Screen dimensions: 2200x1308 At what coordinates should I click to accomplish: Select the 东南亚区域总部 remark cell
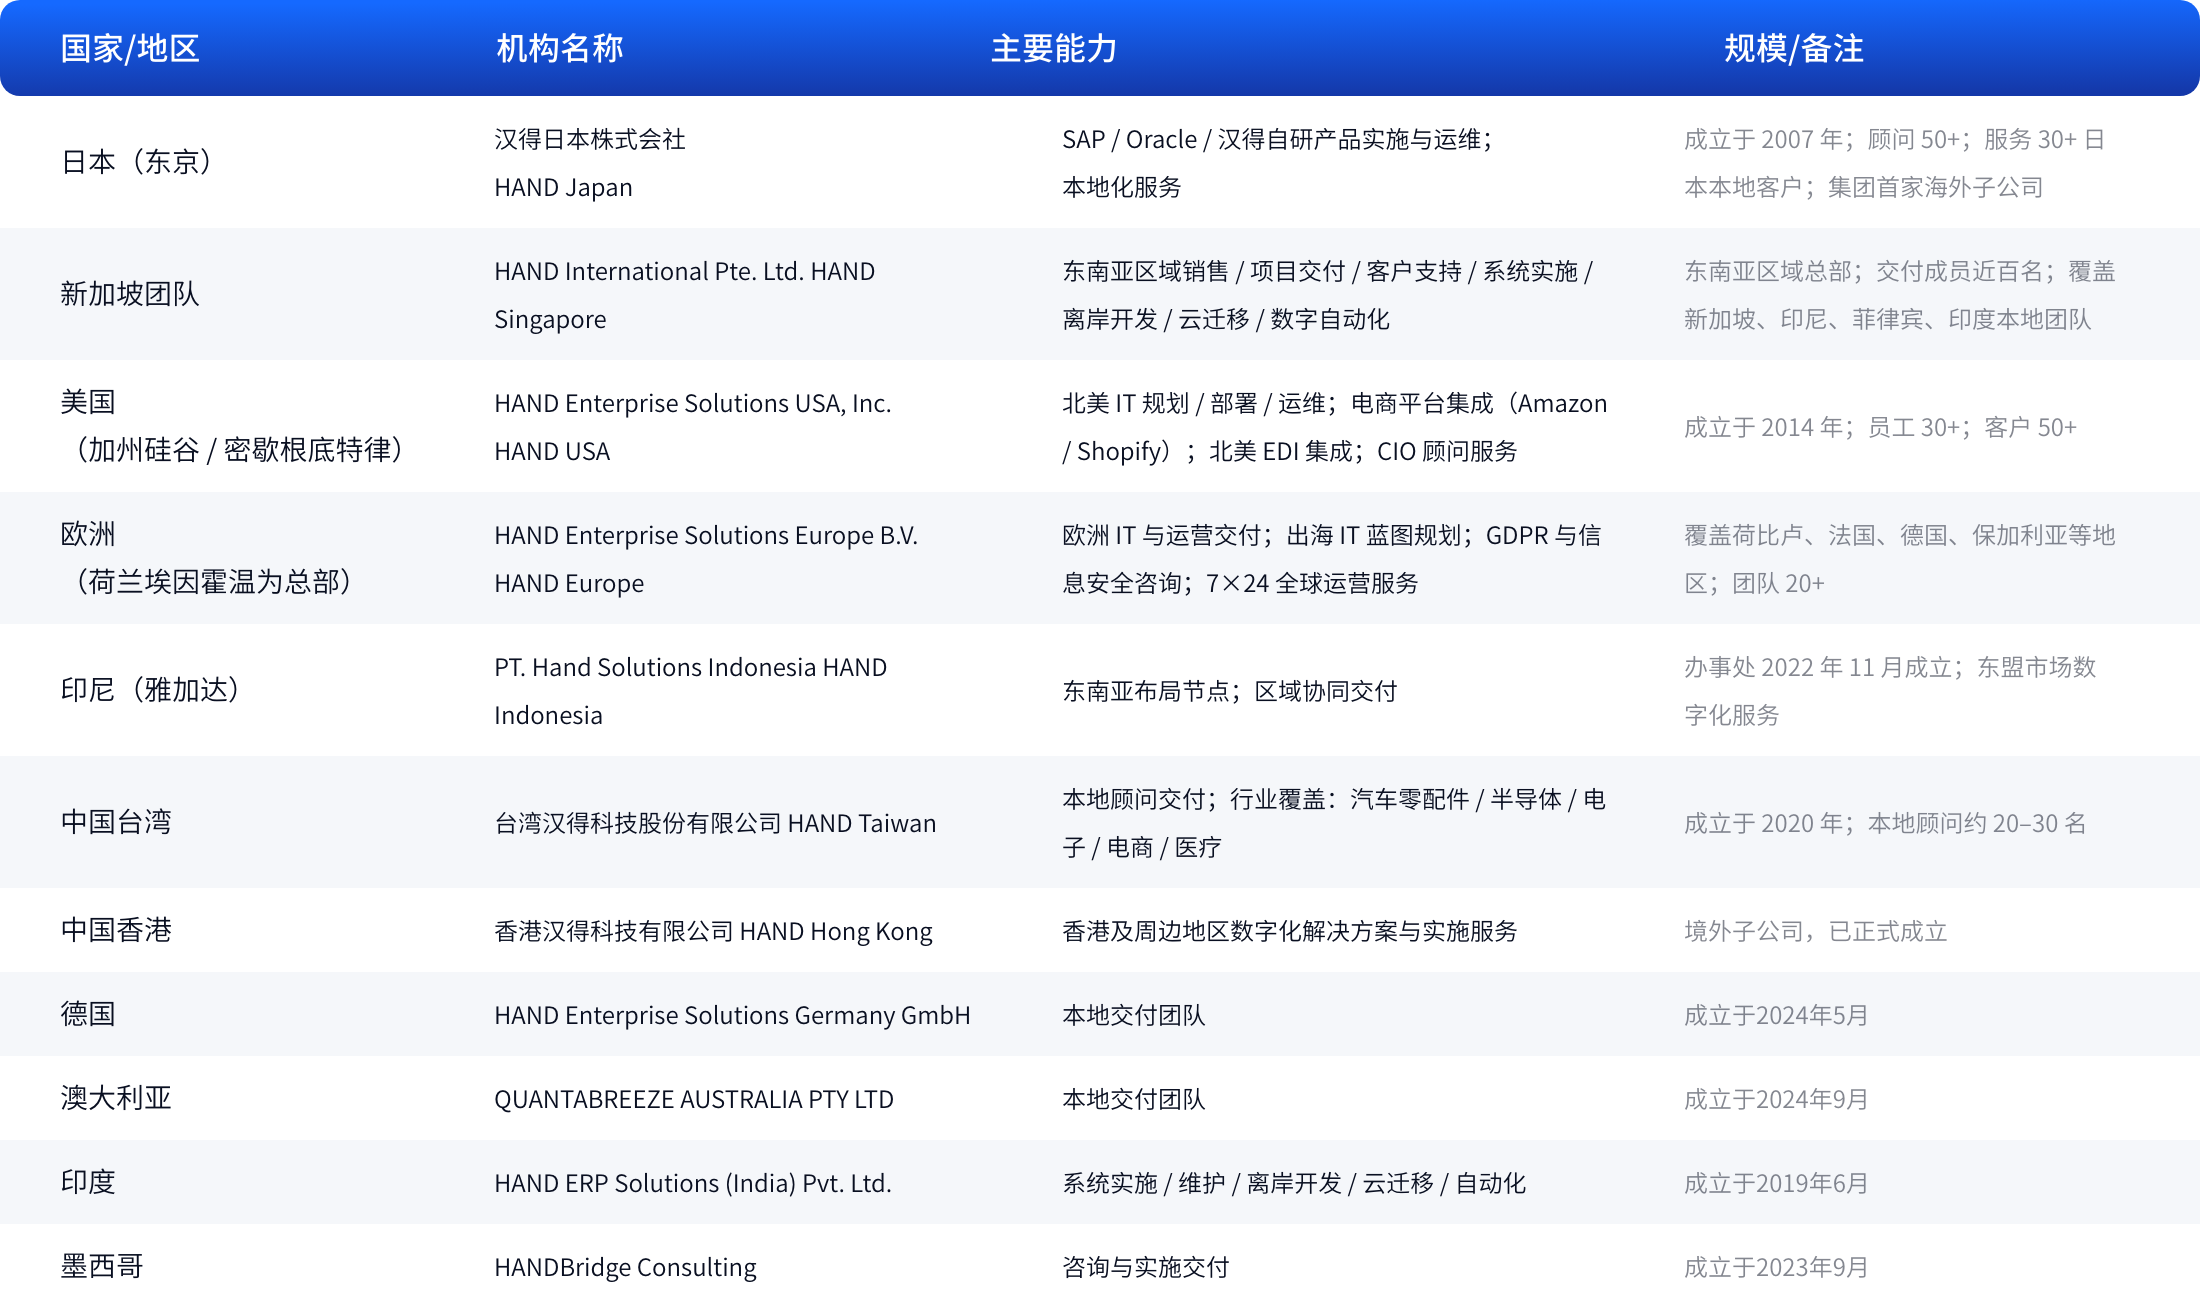1900,295
